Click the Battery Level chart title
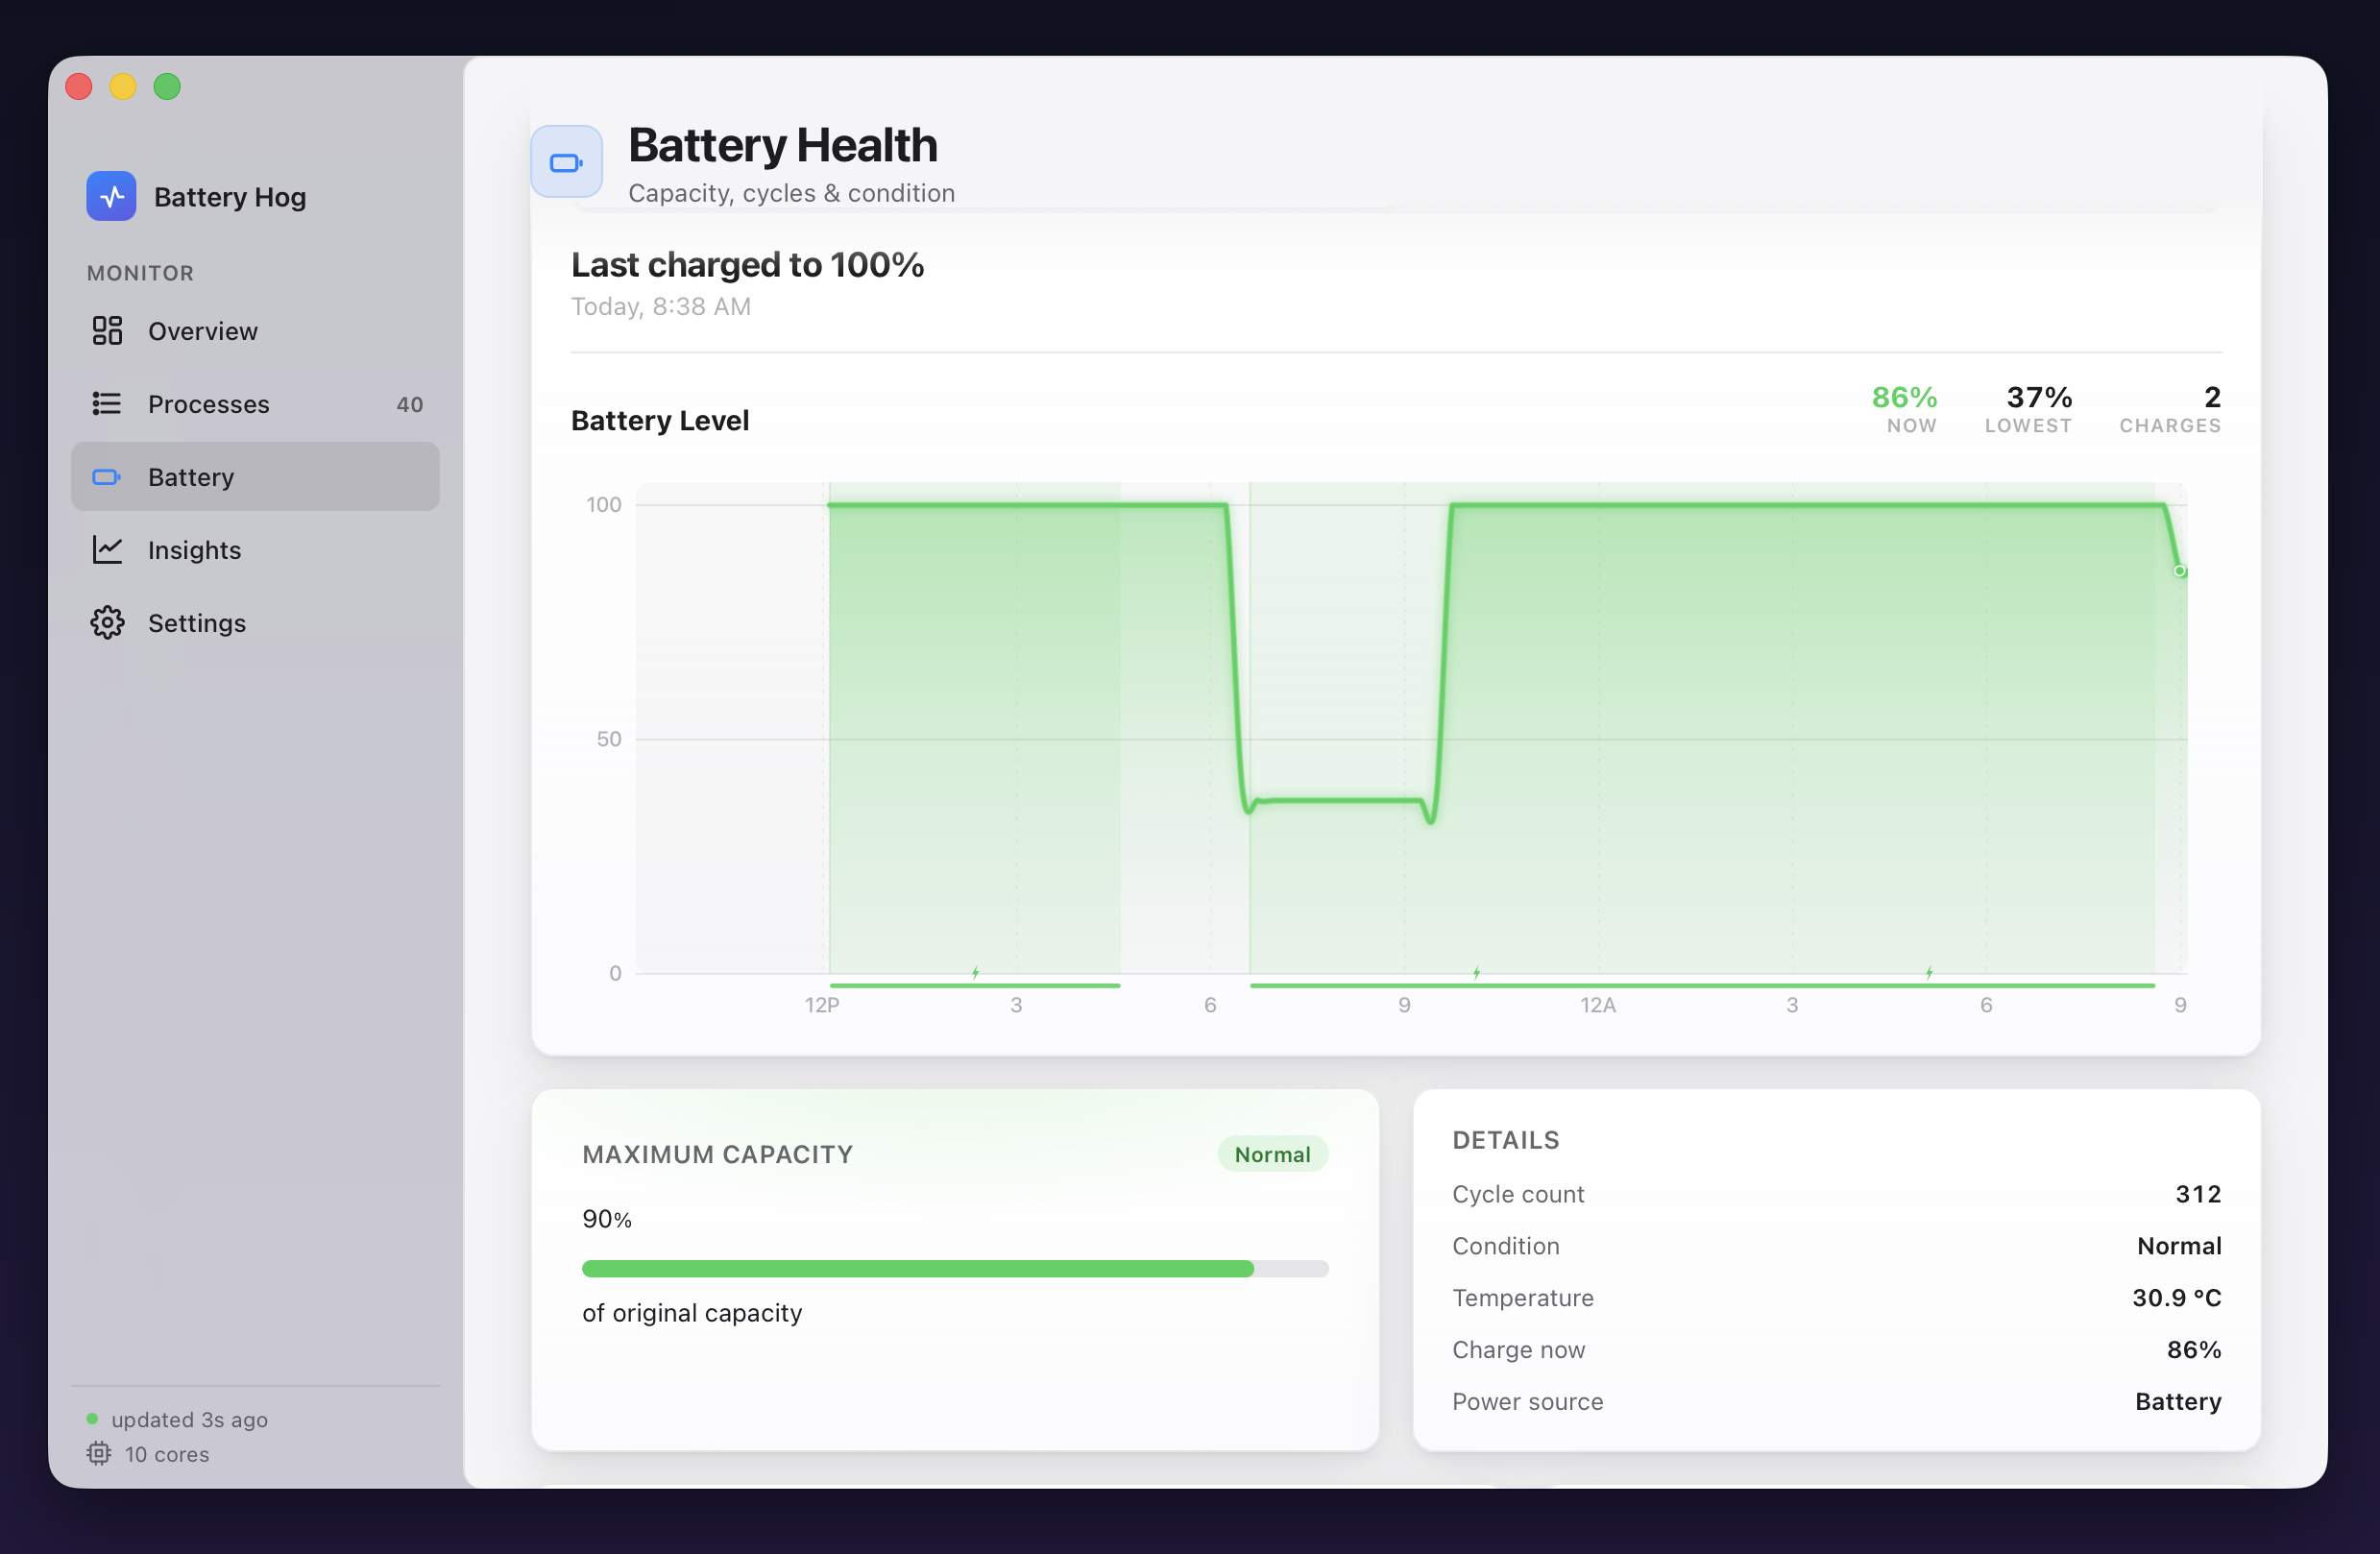 pos(660,421)
